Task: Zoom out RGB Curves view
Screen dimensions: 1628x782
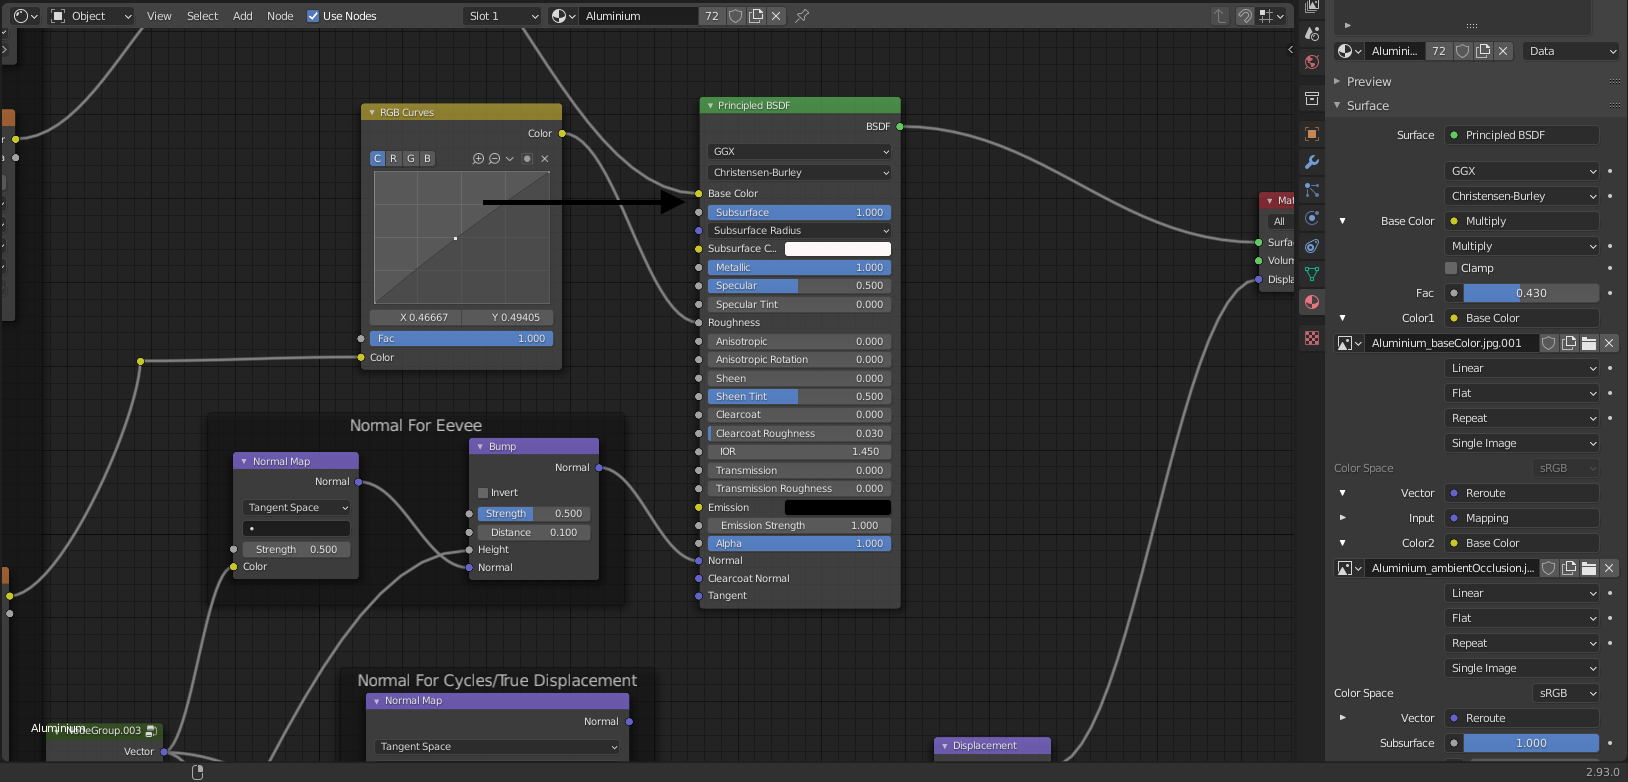Action: point(494,159)
